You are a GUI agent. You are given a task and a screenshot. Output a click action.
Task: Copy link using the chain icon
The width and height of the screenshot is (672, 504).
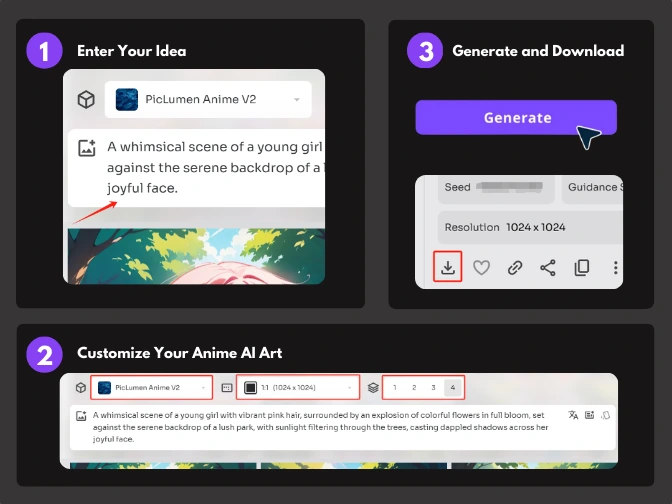514,267
